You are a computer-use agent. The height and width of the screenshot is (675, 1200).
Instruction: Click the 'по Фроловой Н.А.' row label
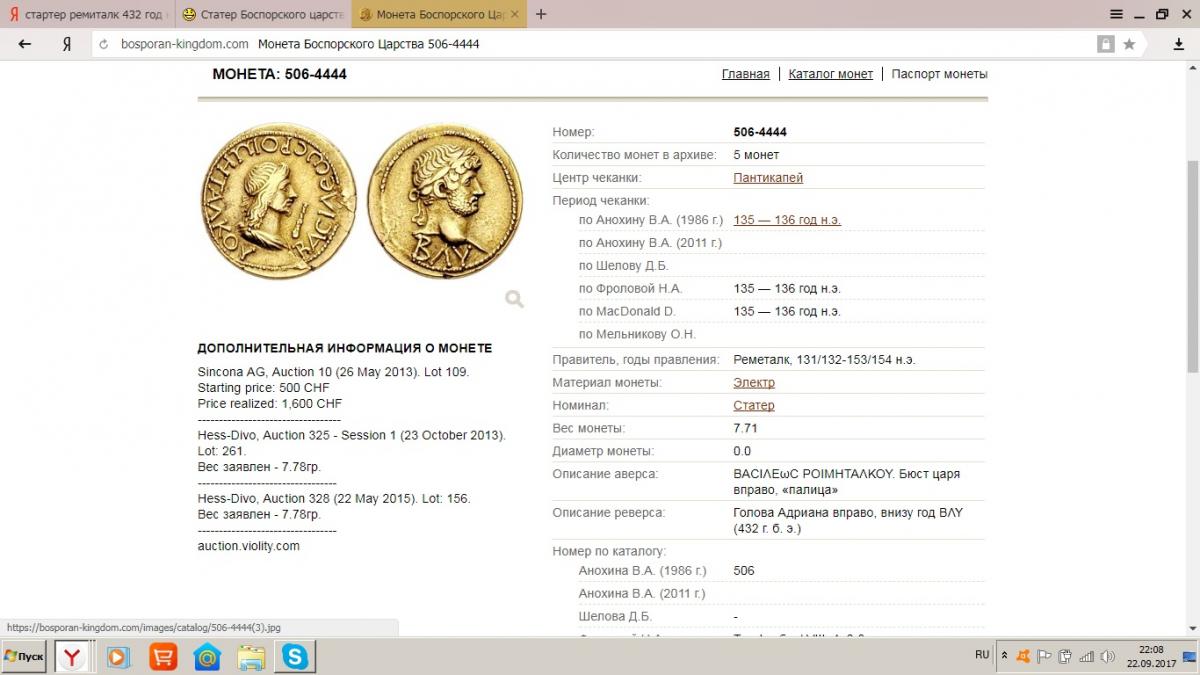click(x=630, y=289)
